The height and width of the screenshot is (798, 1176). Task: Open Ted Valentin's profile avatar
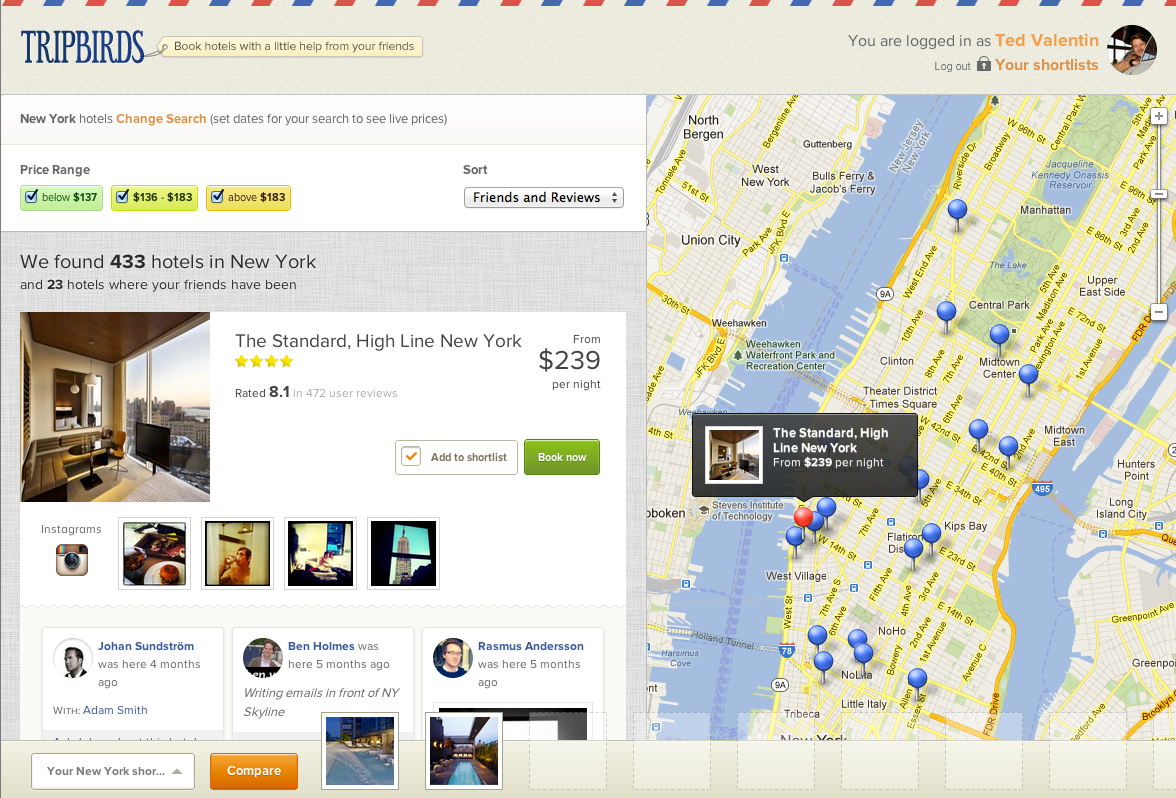coord(1132,50)
